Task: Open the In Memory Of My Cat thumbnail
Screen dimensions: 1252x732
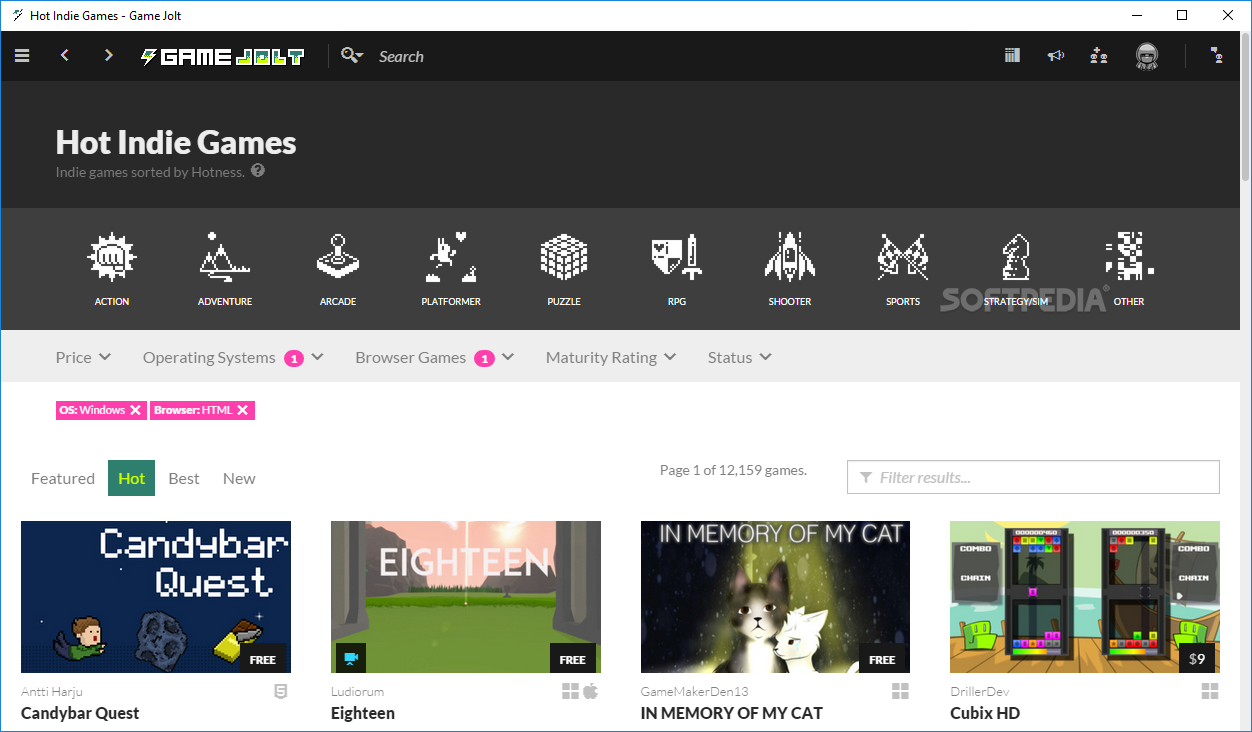Action: [x=775, y=597]
